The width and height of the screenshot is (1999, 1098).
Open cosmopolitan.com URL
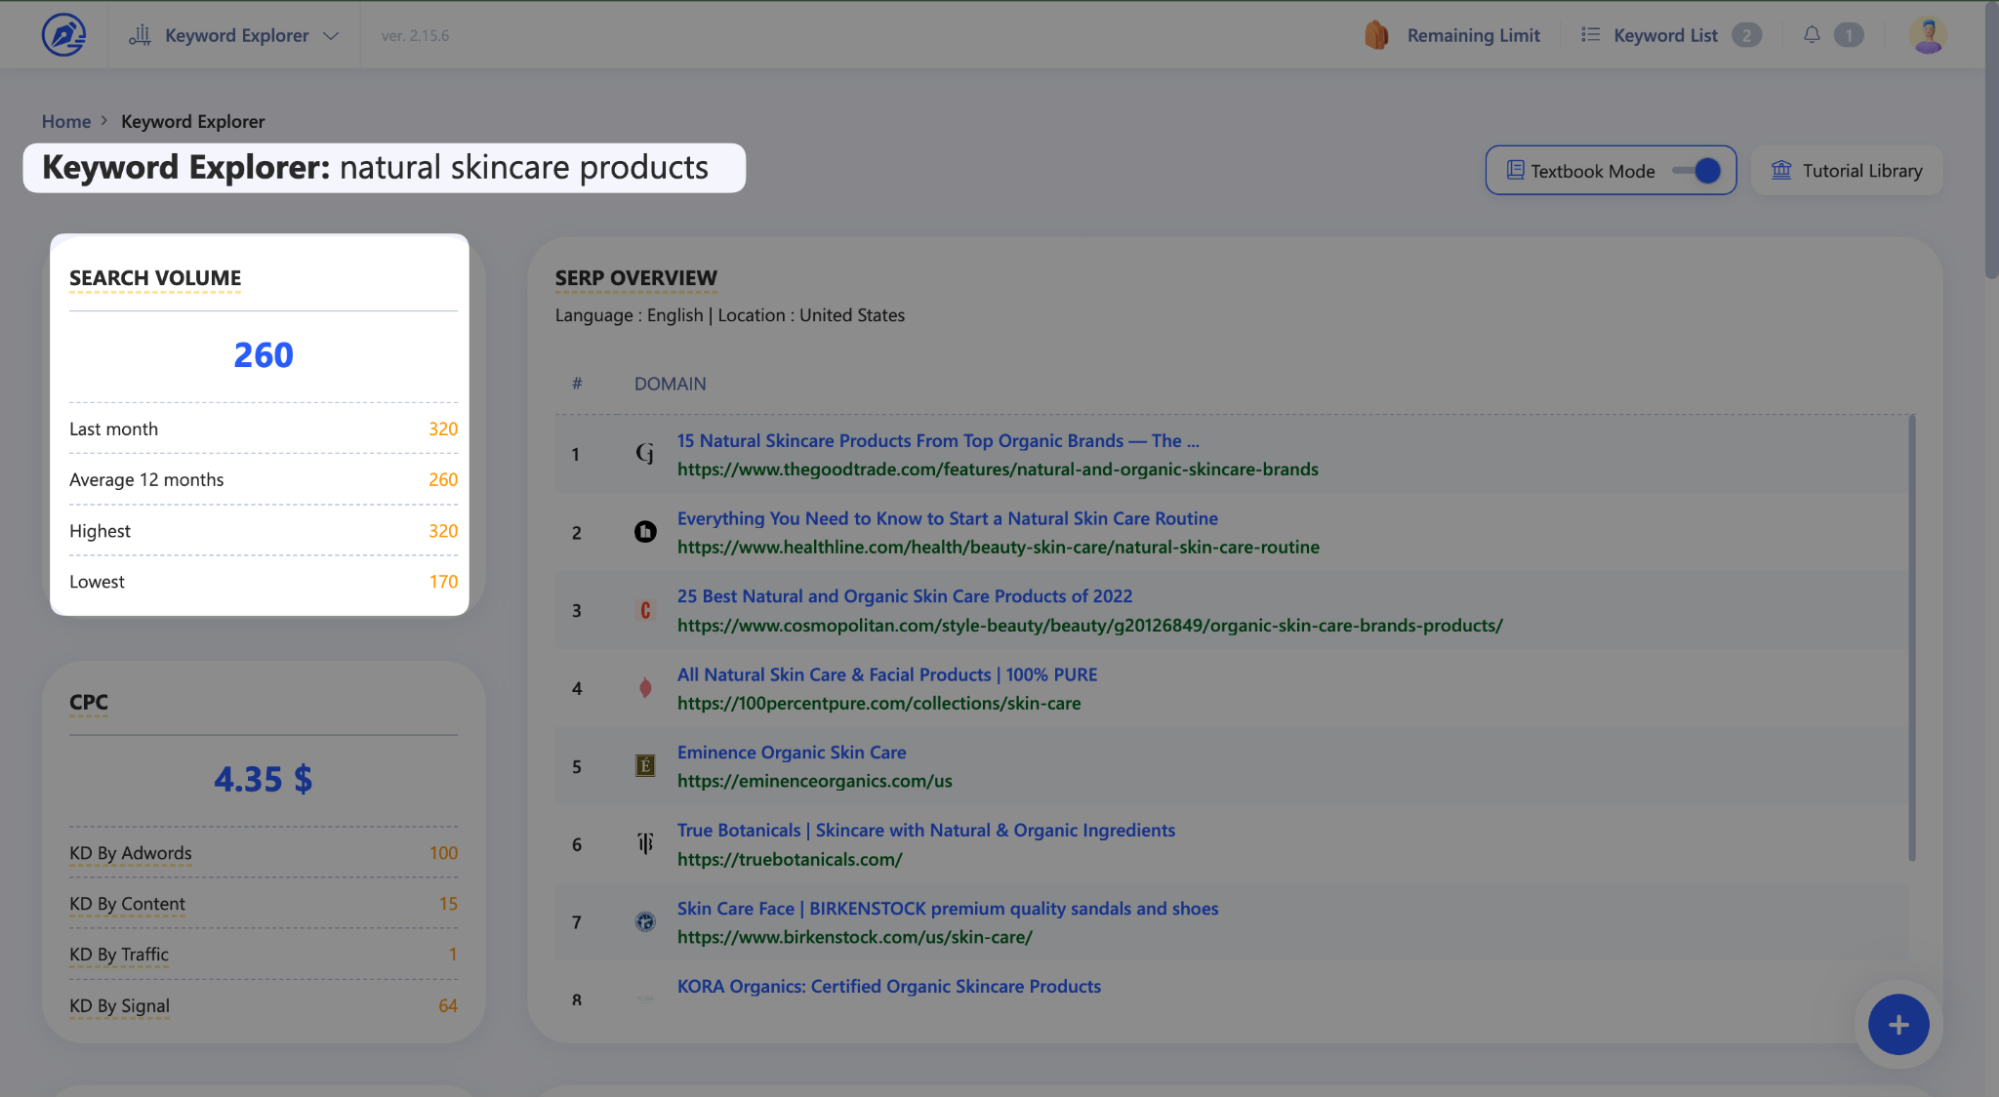tap(1089, 625)
